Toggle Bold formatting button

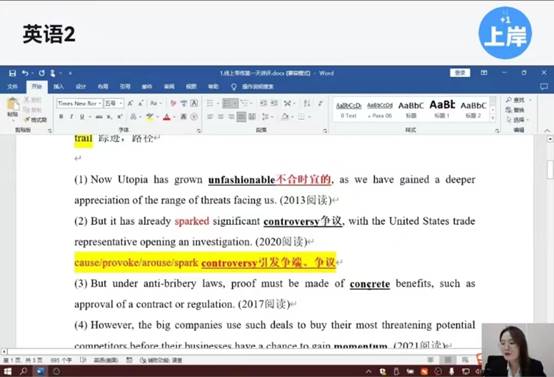[61, 117]
